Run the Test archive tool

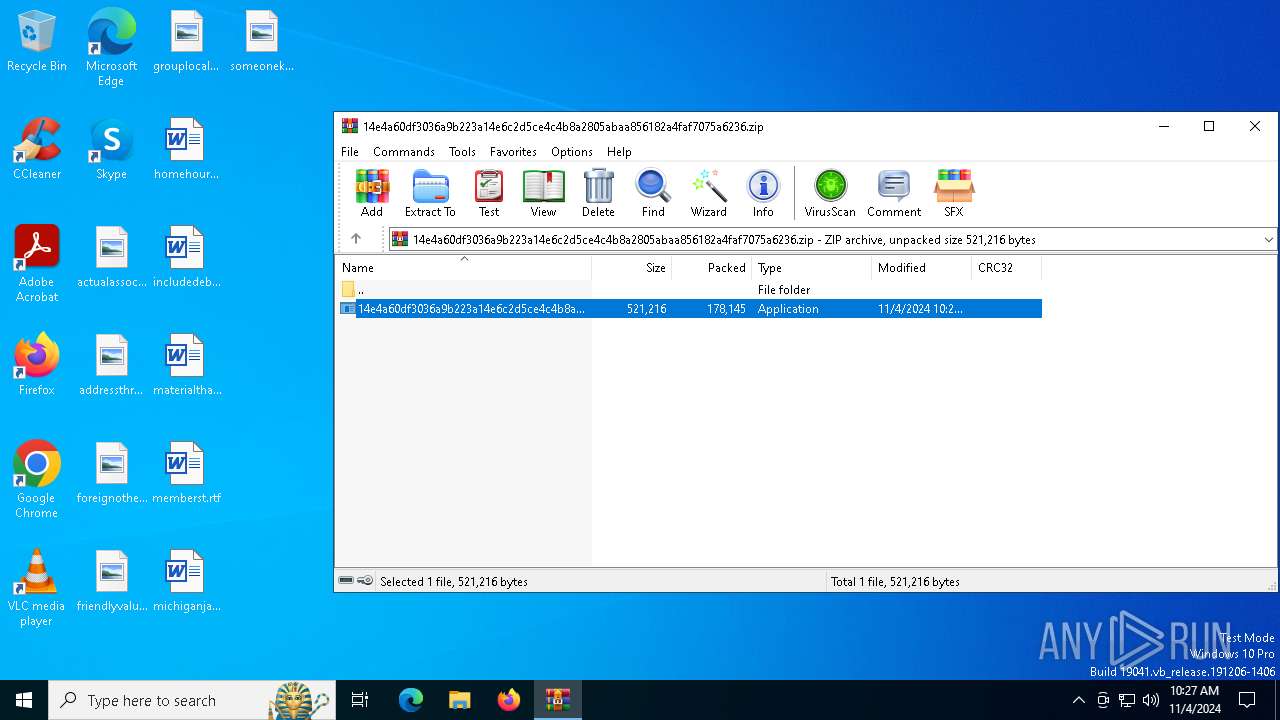(489, 193)
